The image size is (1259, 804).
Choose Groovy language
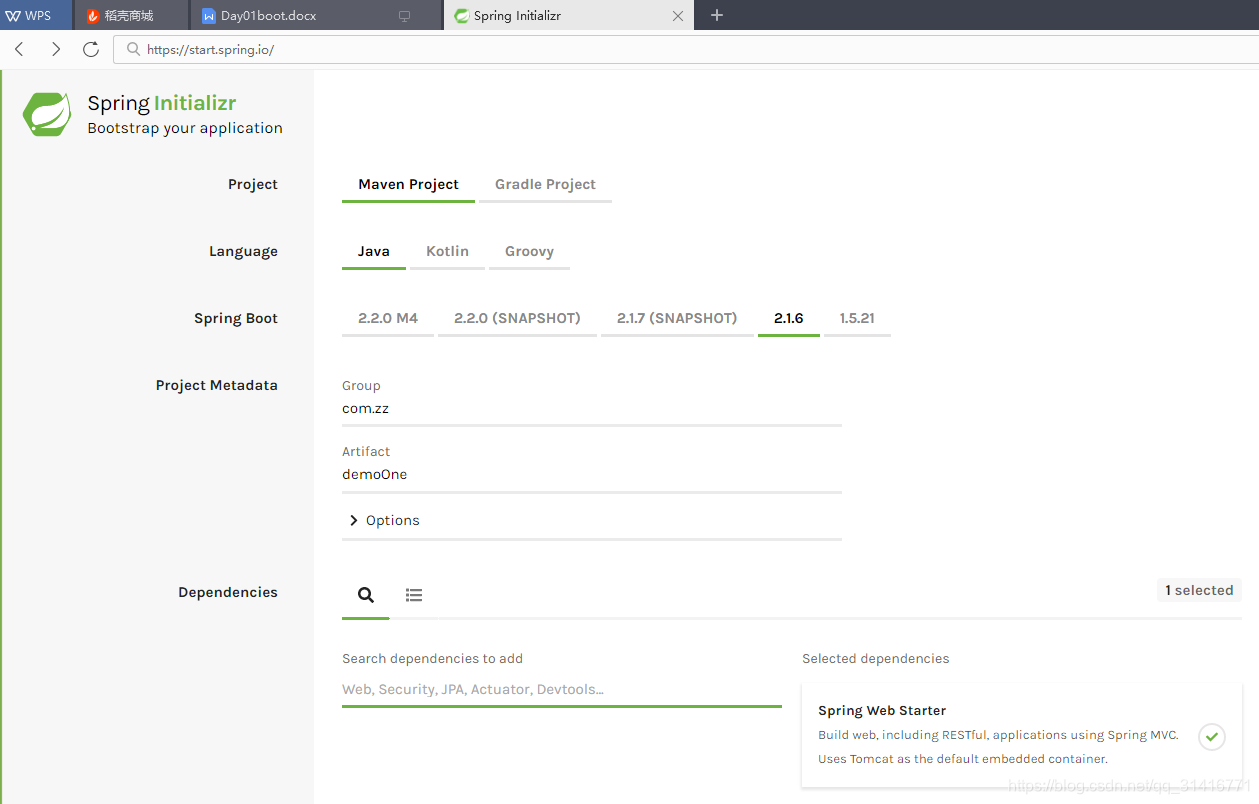[529, 252]
